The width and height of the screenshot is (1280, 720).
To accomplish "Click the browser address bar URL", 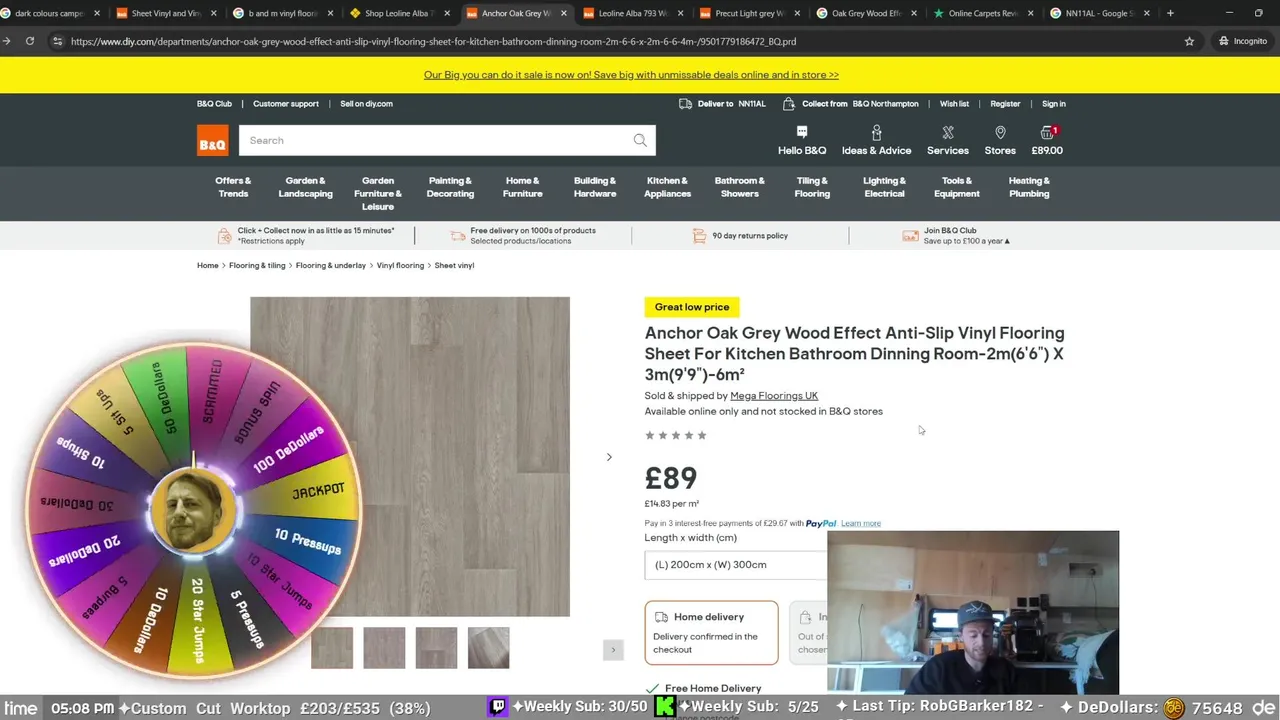I will click(434, 41).
